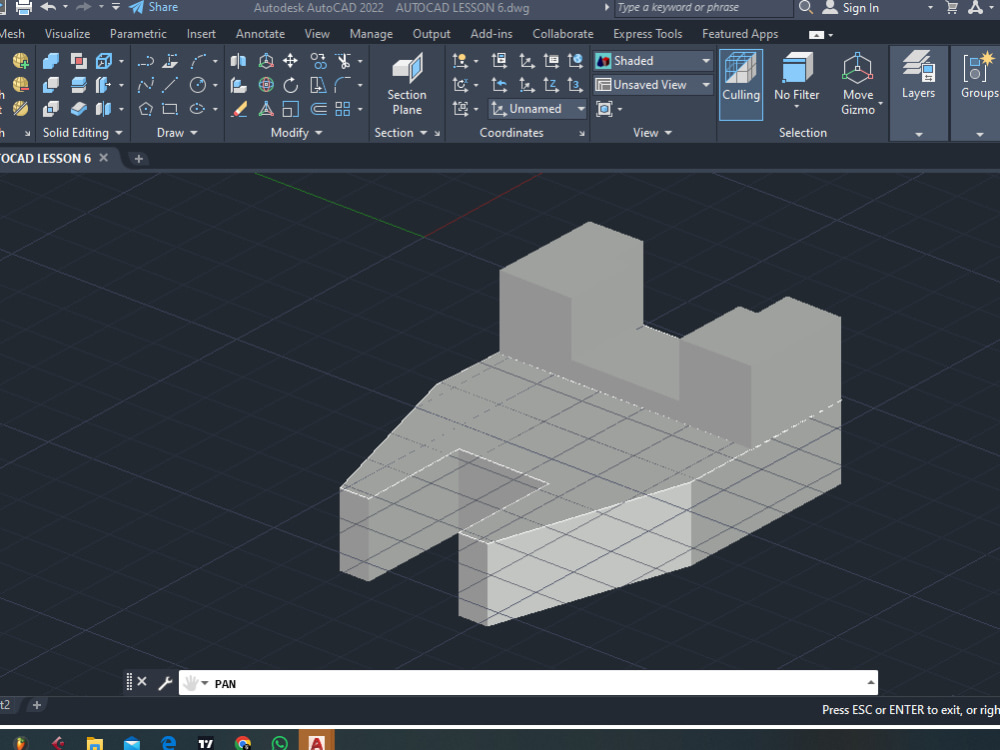Open the command line customize wrench
The image size is (1000, 750).
165,683
